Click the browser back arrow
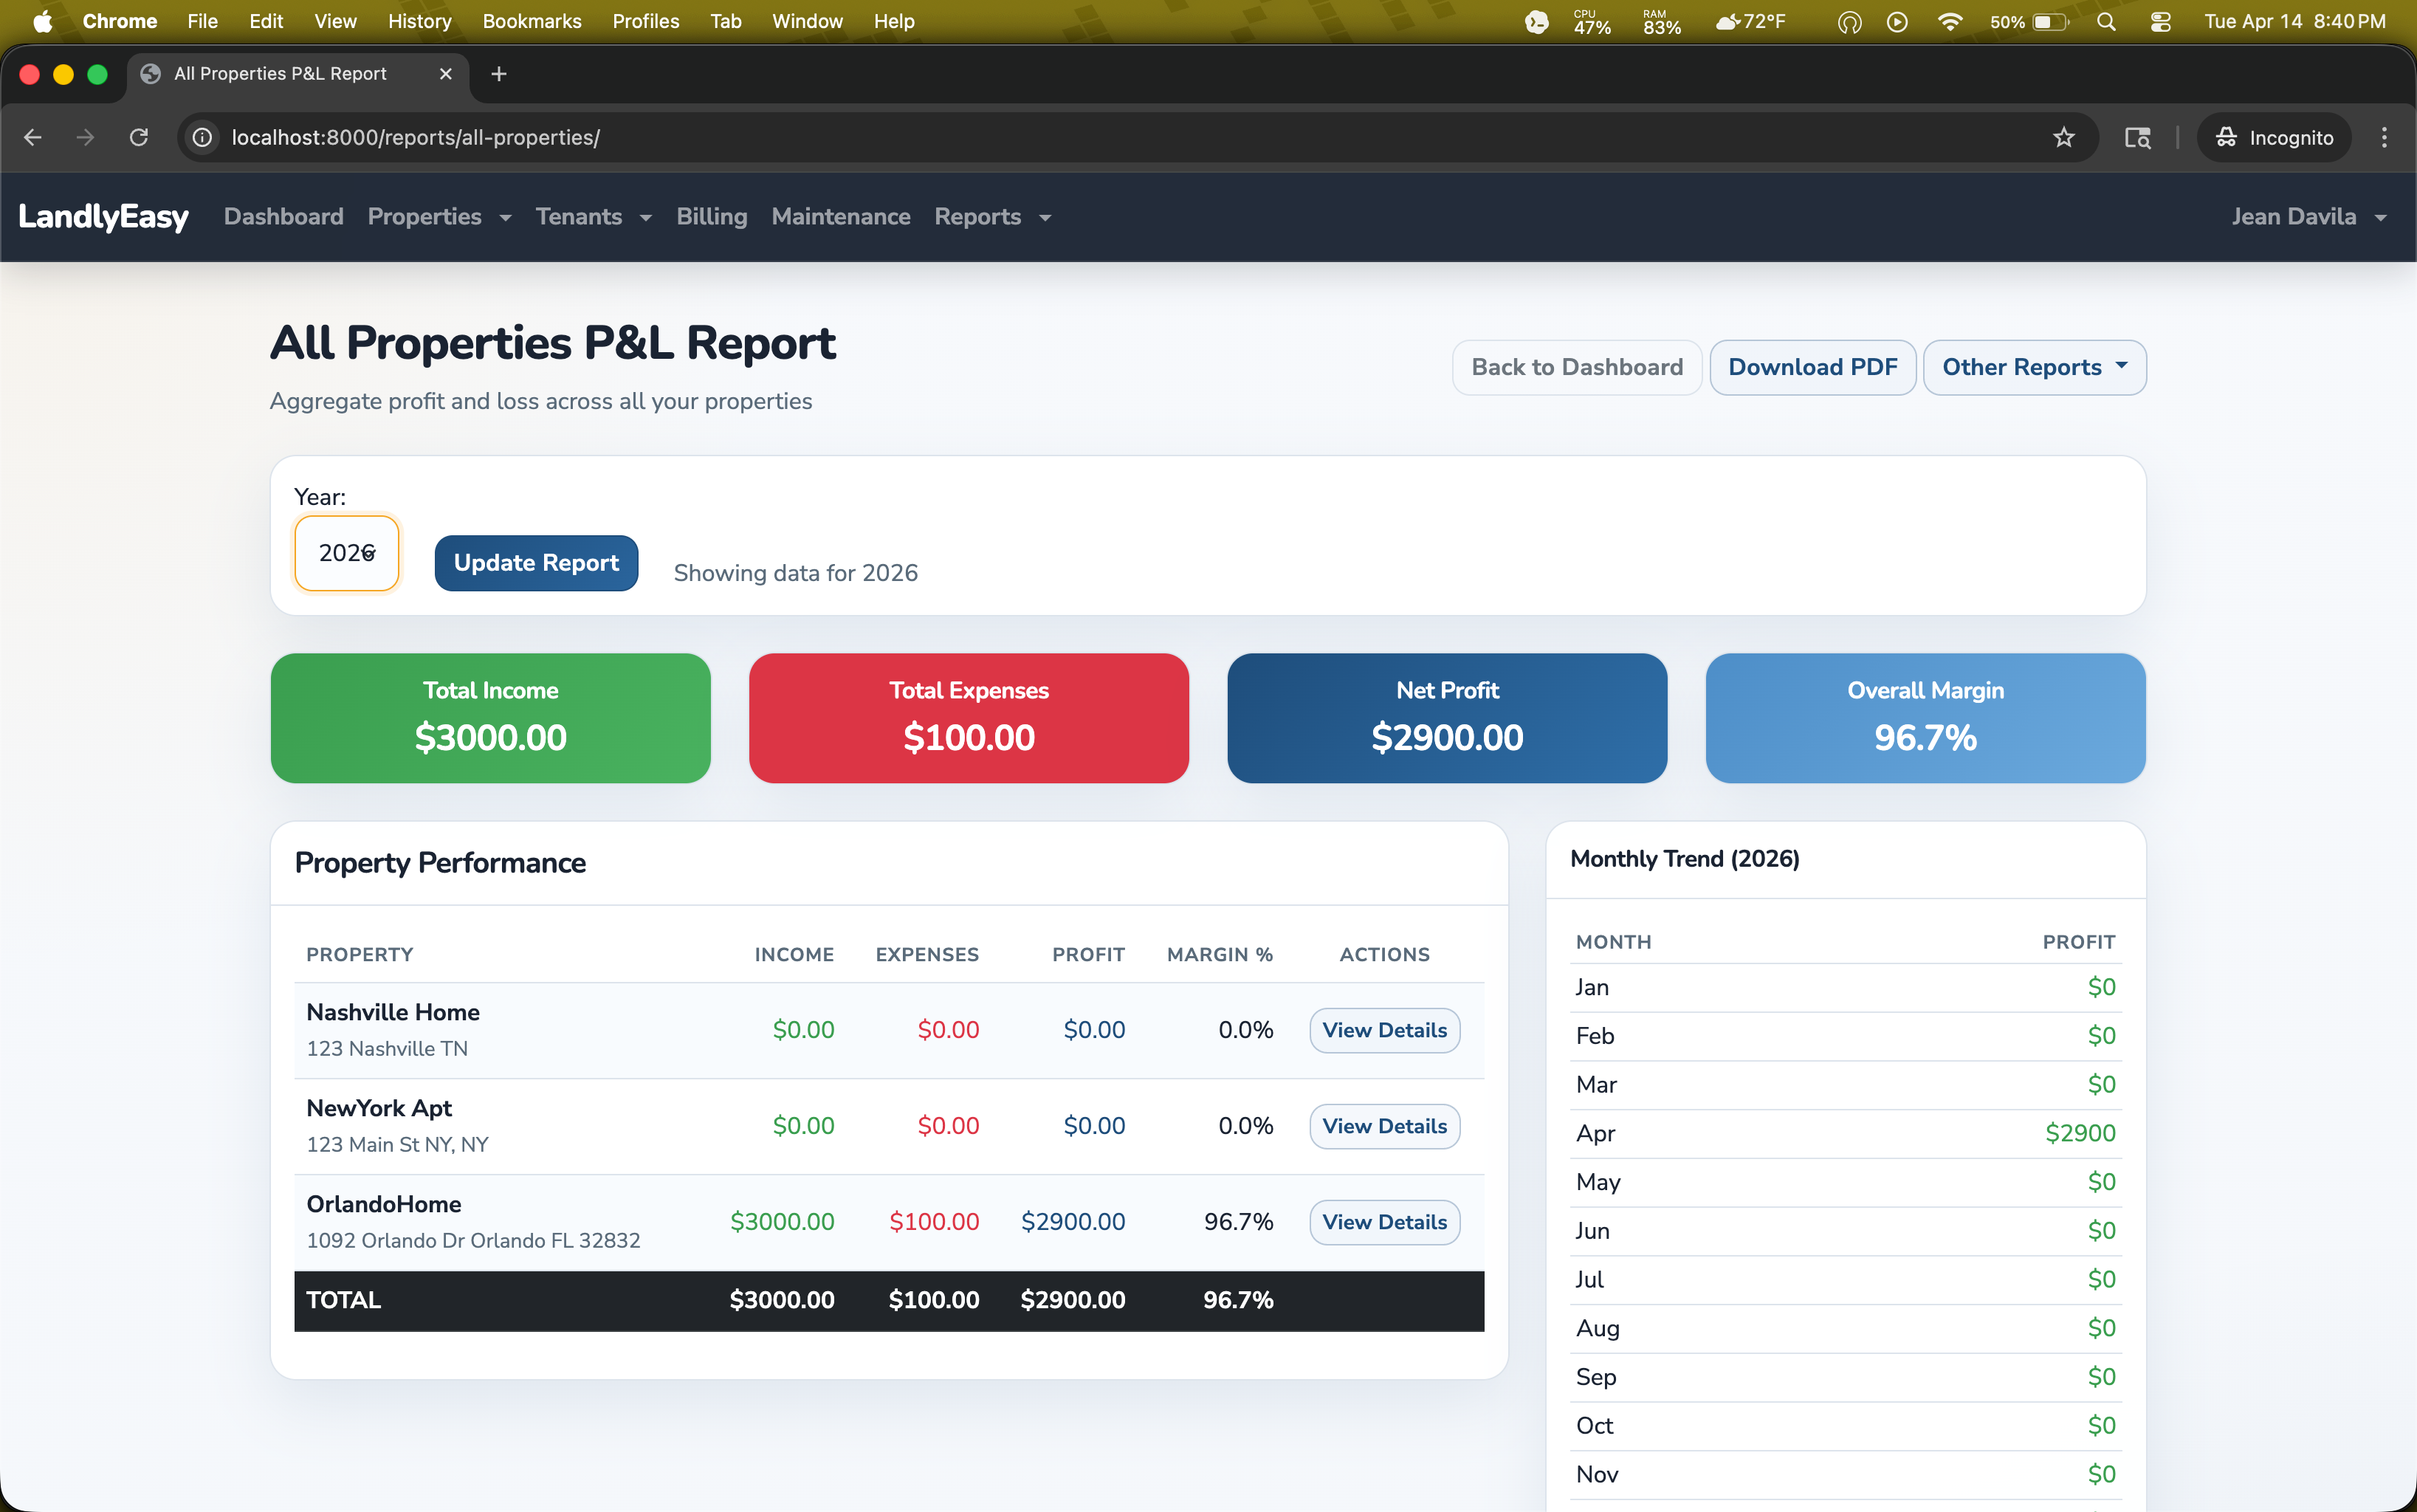This screenshot has width=2417, height=1512. (33, 138)
